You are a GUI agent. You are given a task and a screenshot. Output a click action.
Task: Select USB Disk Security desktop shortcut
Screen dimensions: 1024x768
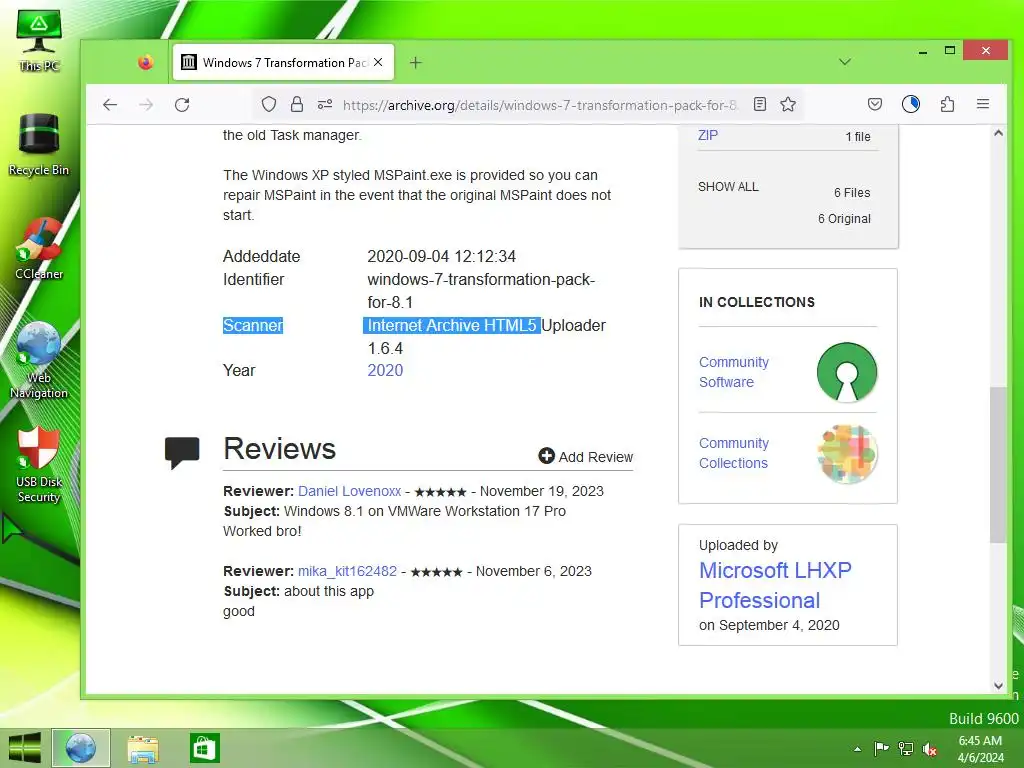point(39,465)
